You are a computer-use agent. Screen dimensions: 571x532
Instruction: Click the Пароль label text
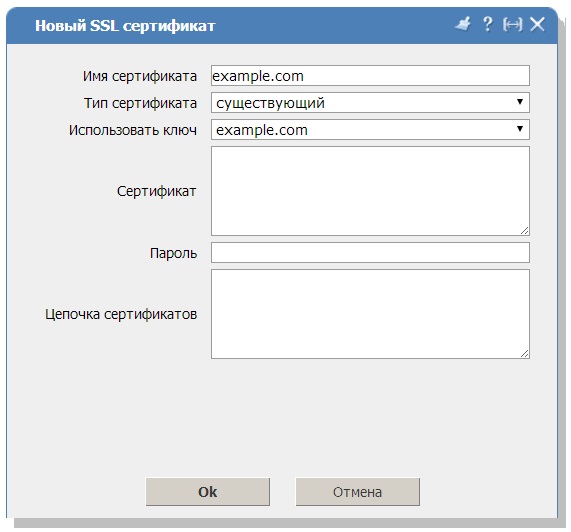(173, 253)
